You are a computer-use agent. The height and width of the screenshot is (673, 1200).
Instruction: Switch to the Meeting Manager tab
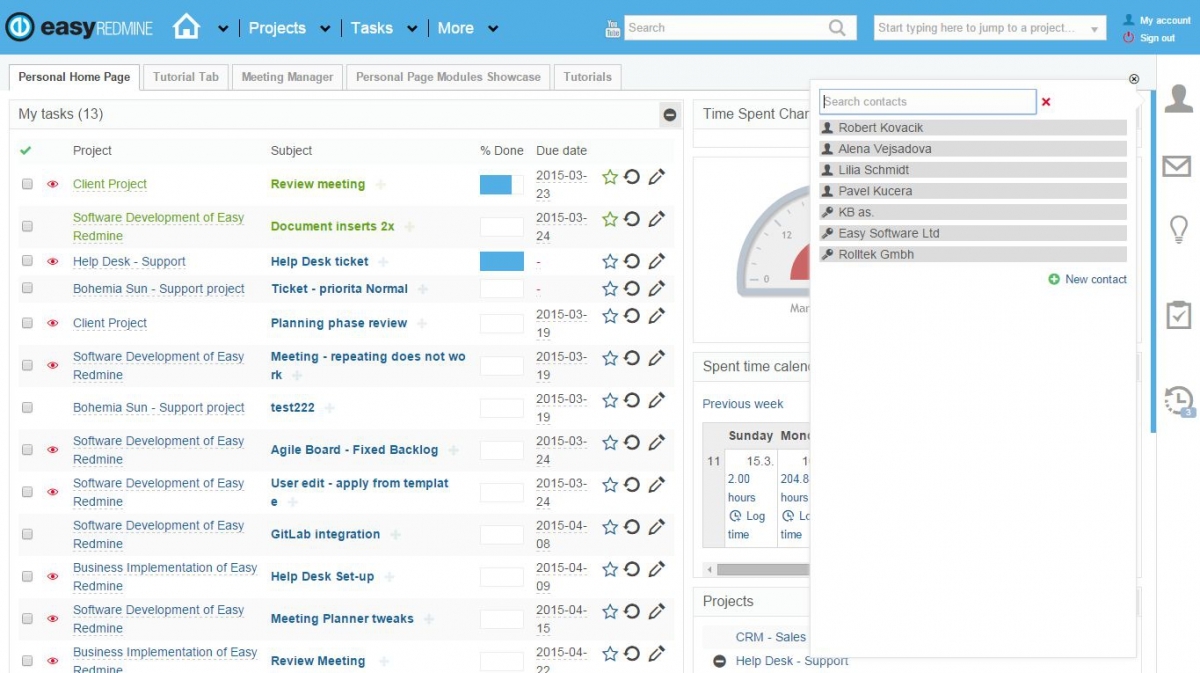coord(287,77)
